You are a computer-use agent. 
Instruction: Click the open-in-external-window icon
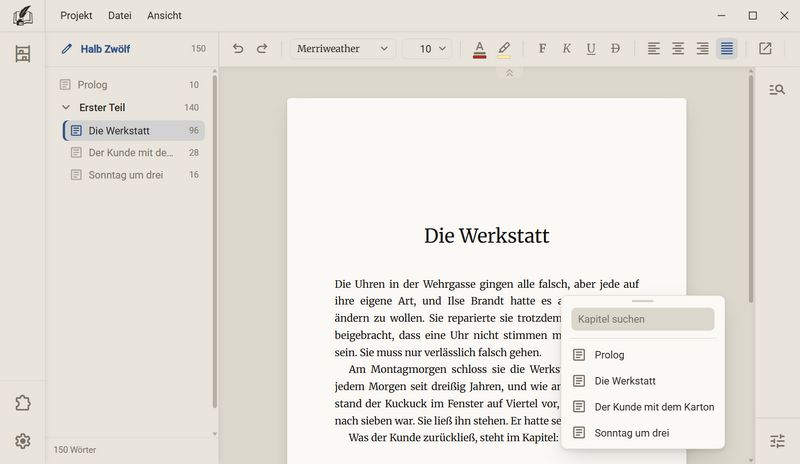(765, 48)
